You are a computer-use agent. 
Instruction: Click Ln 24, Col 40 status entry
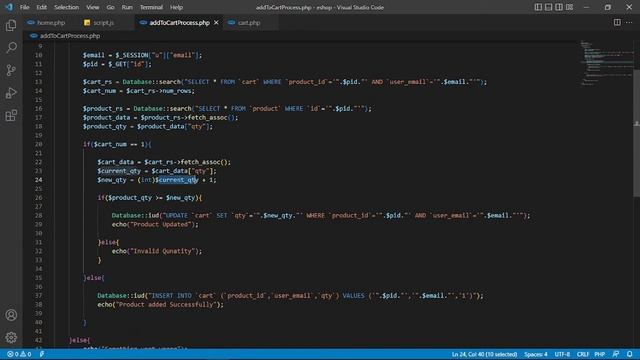(484, 354)
